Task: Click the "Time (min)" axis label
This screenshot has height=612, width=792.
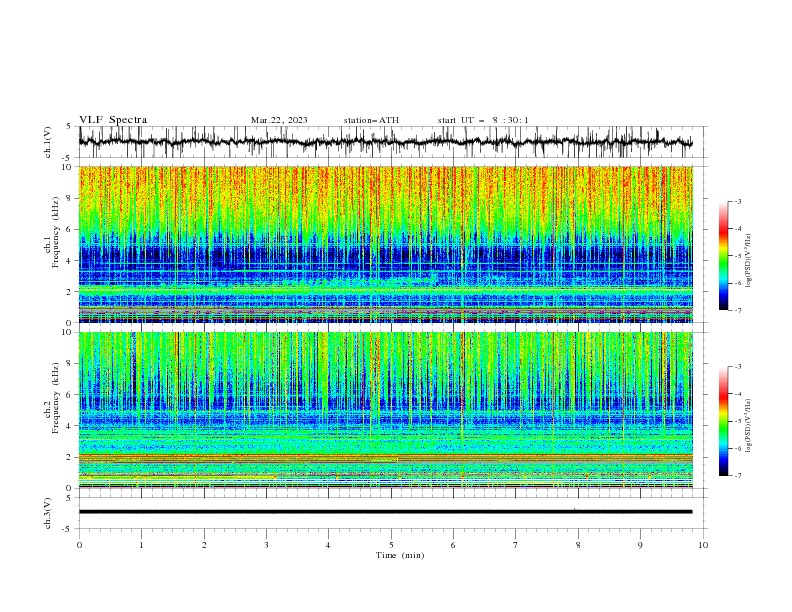Action: tap(400, 555)
